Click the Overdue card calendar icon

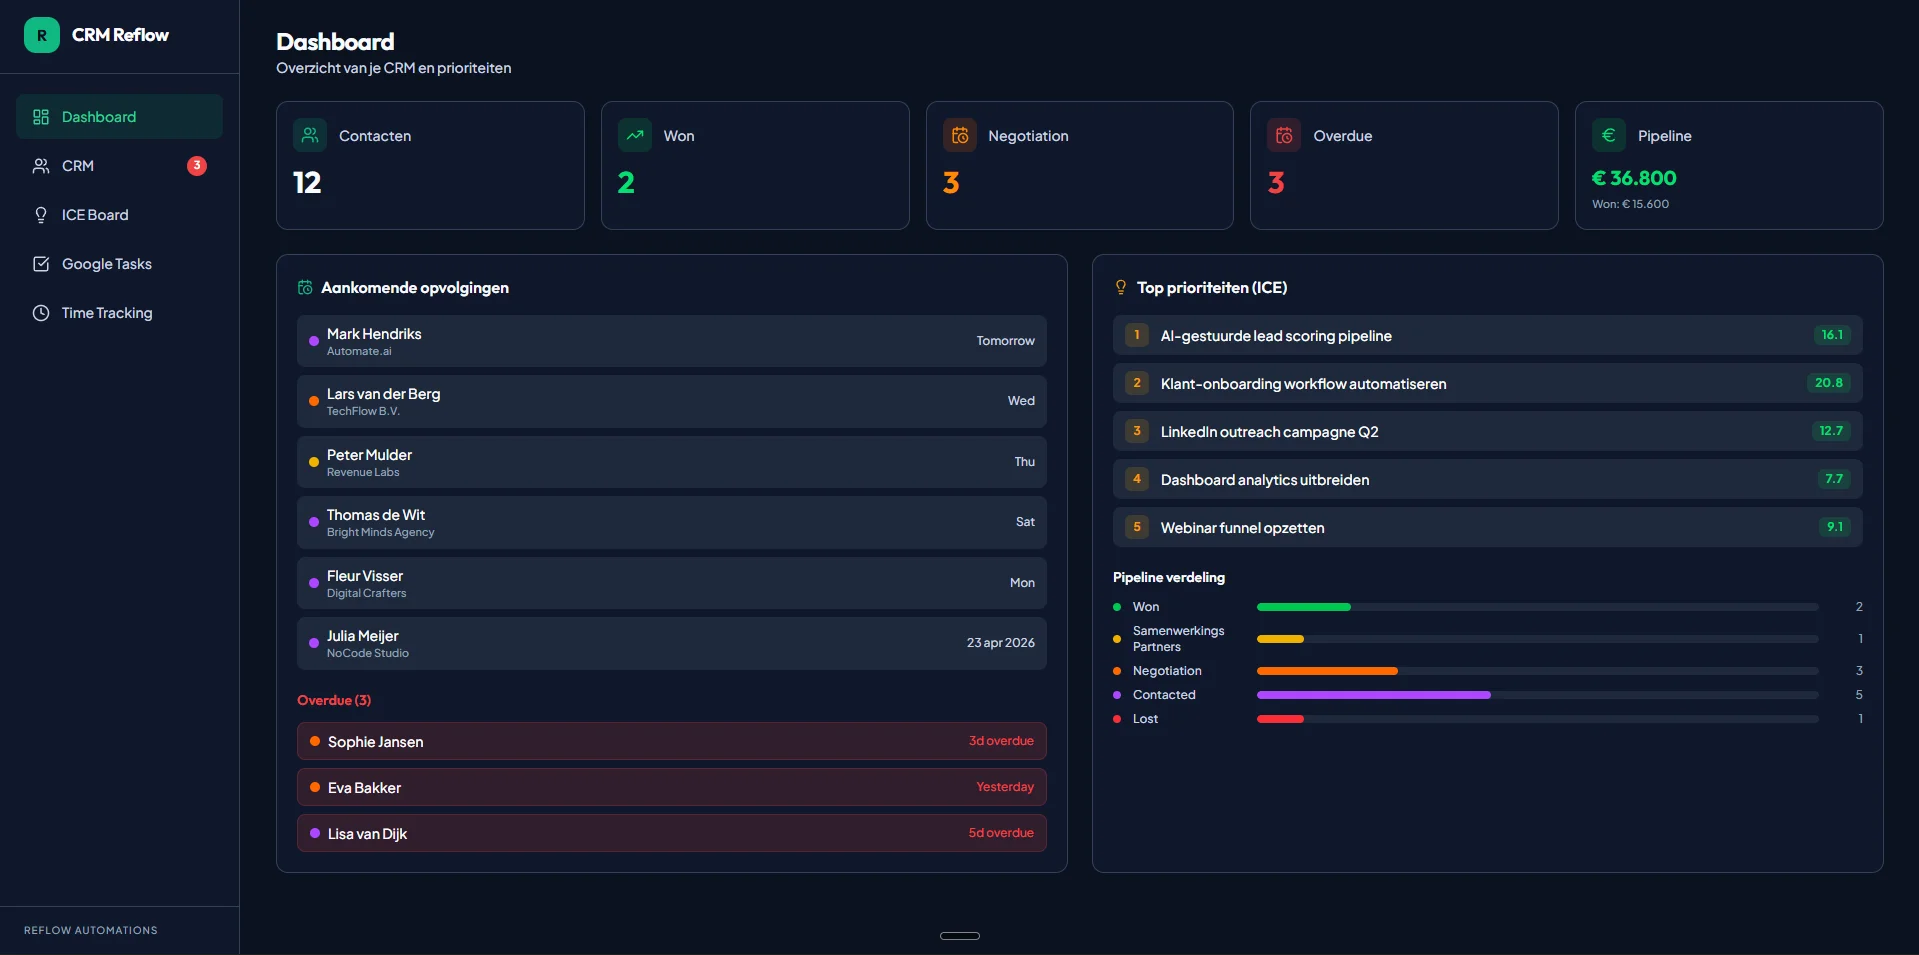click(1284, 135)
